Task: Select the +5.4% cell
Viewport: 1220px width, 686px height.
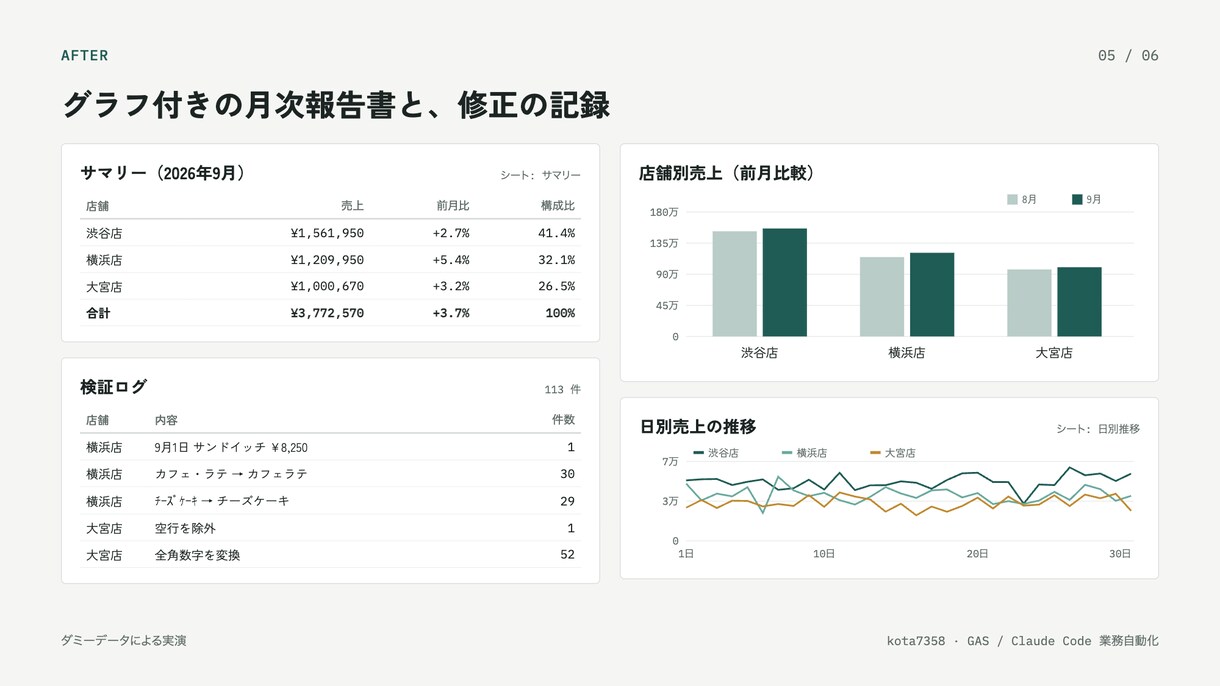Action: coord(451,260)
